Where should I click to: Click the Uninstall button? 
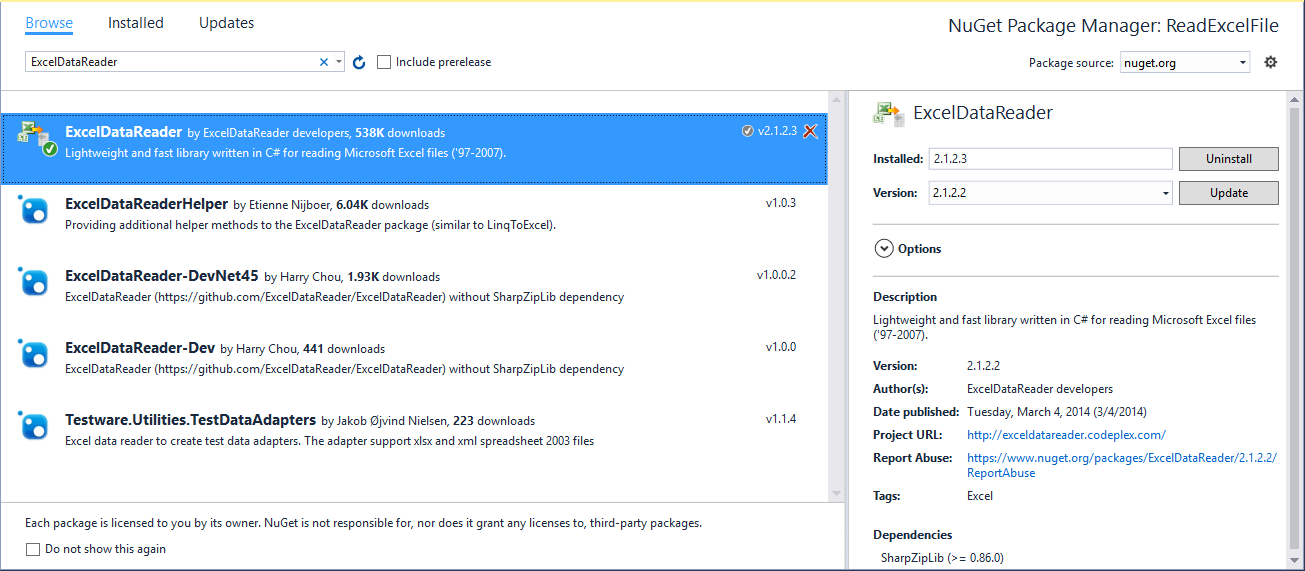click(x=1228, y=159)
